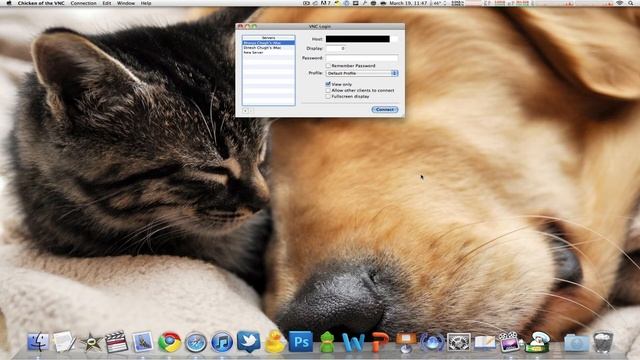This screenshot has height=360, width=640.
Task: Enable Allow other clients to connect
Action: (328, 90)
